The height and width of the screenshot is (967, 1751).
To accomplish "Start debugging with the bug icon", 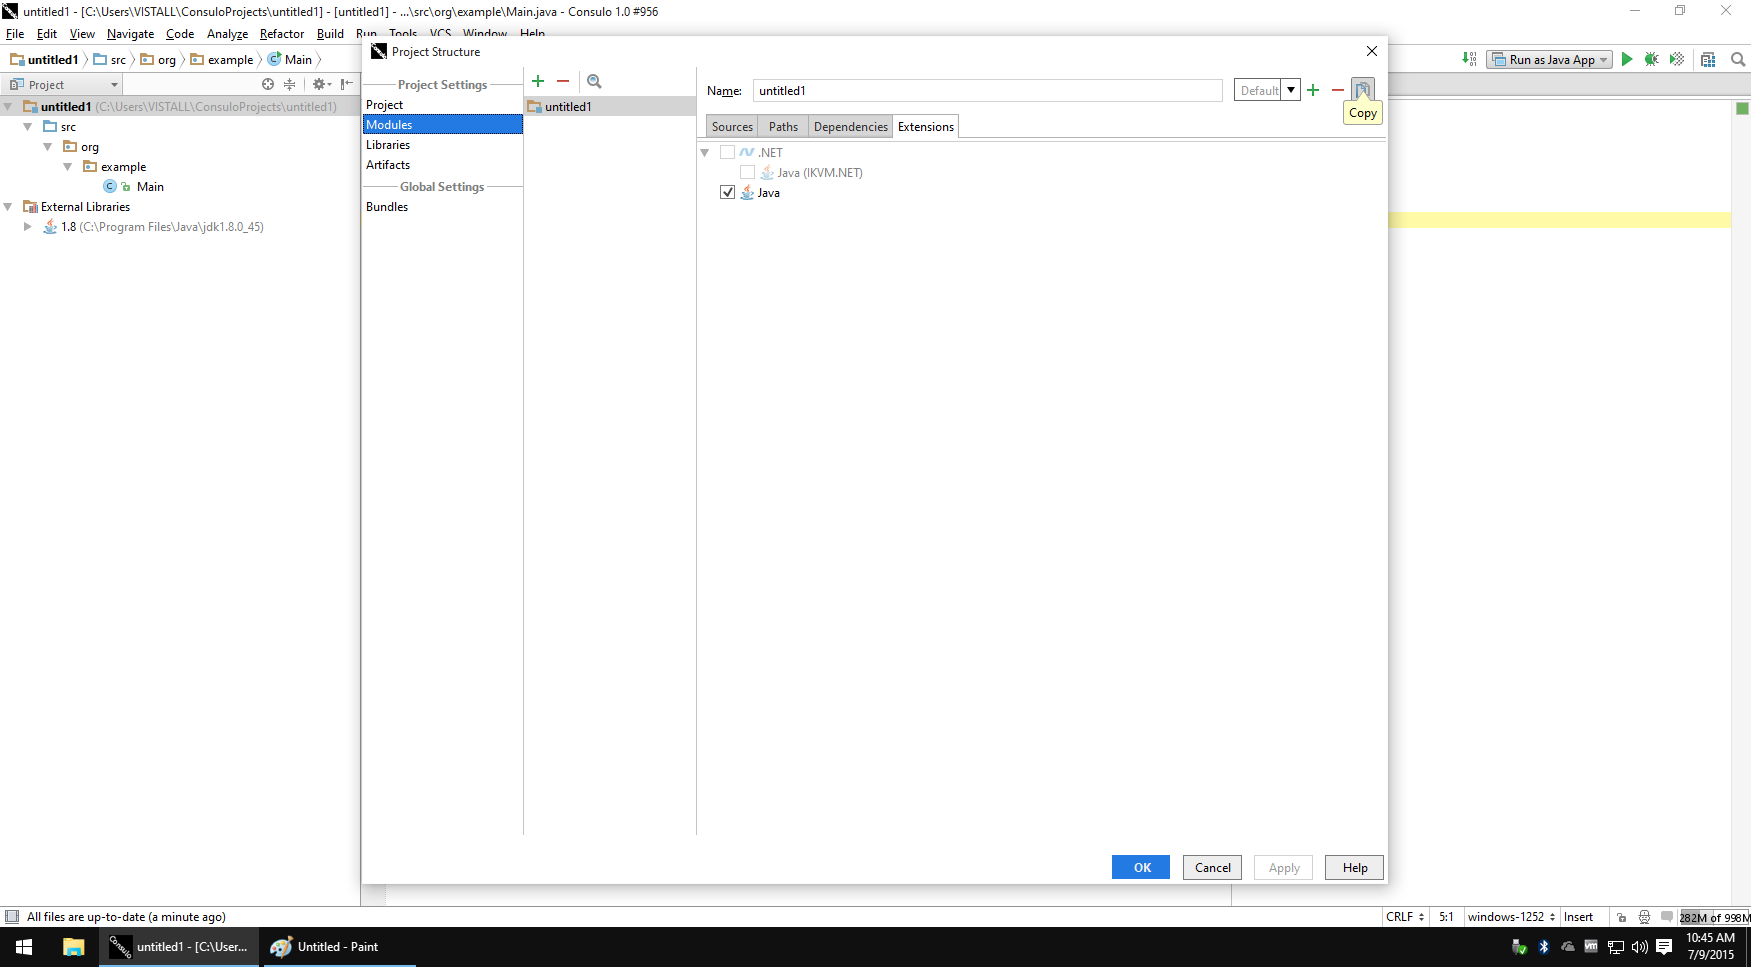I will click(x=1652, y=59).
